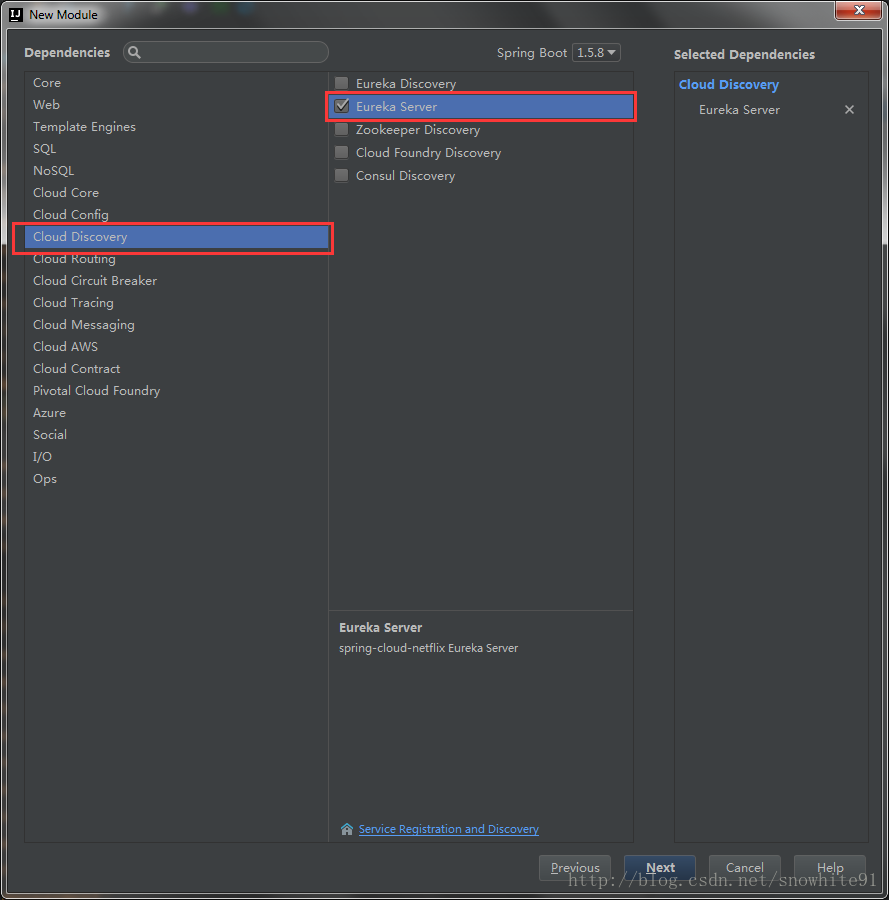Image resolution: width=889 pixels, height=900 pixels.
Task: Select the Web category
Action: pyautogui.click(x=176, y=104)
